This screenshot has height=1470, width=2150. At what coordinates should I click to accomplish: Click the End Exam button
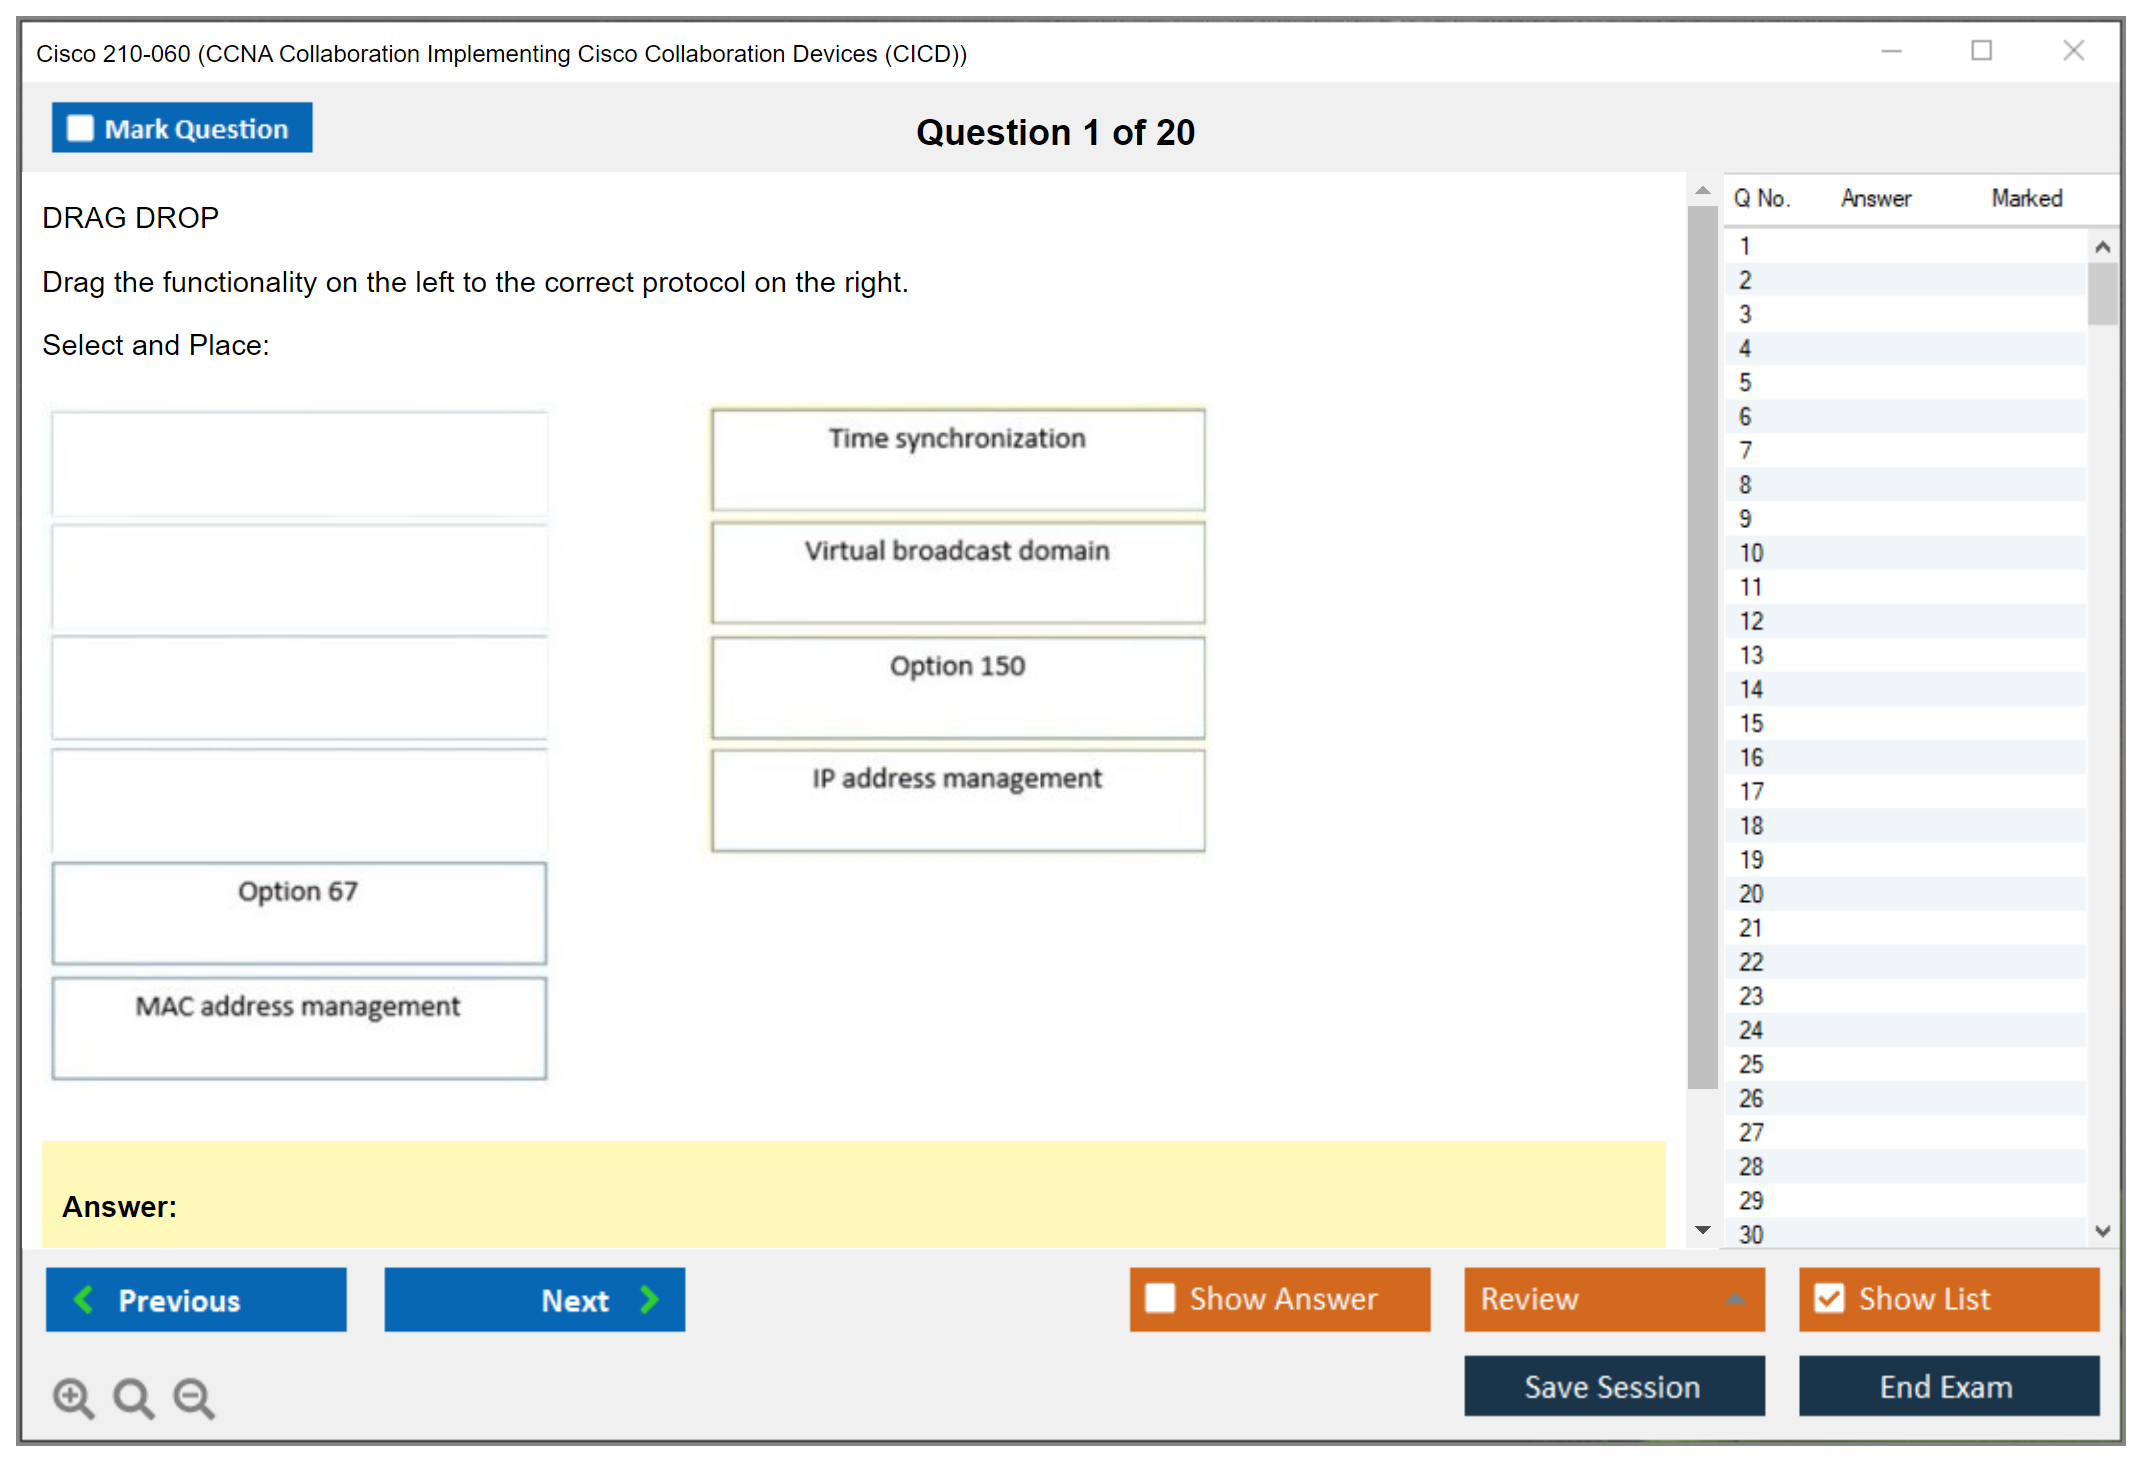1947,1386
